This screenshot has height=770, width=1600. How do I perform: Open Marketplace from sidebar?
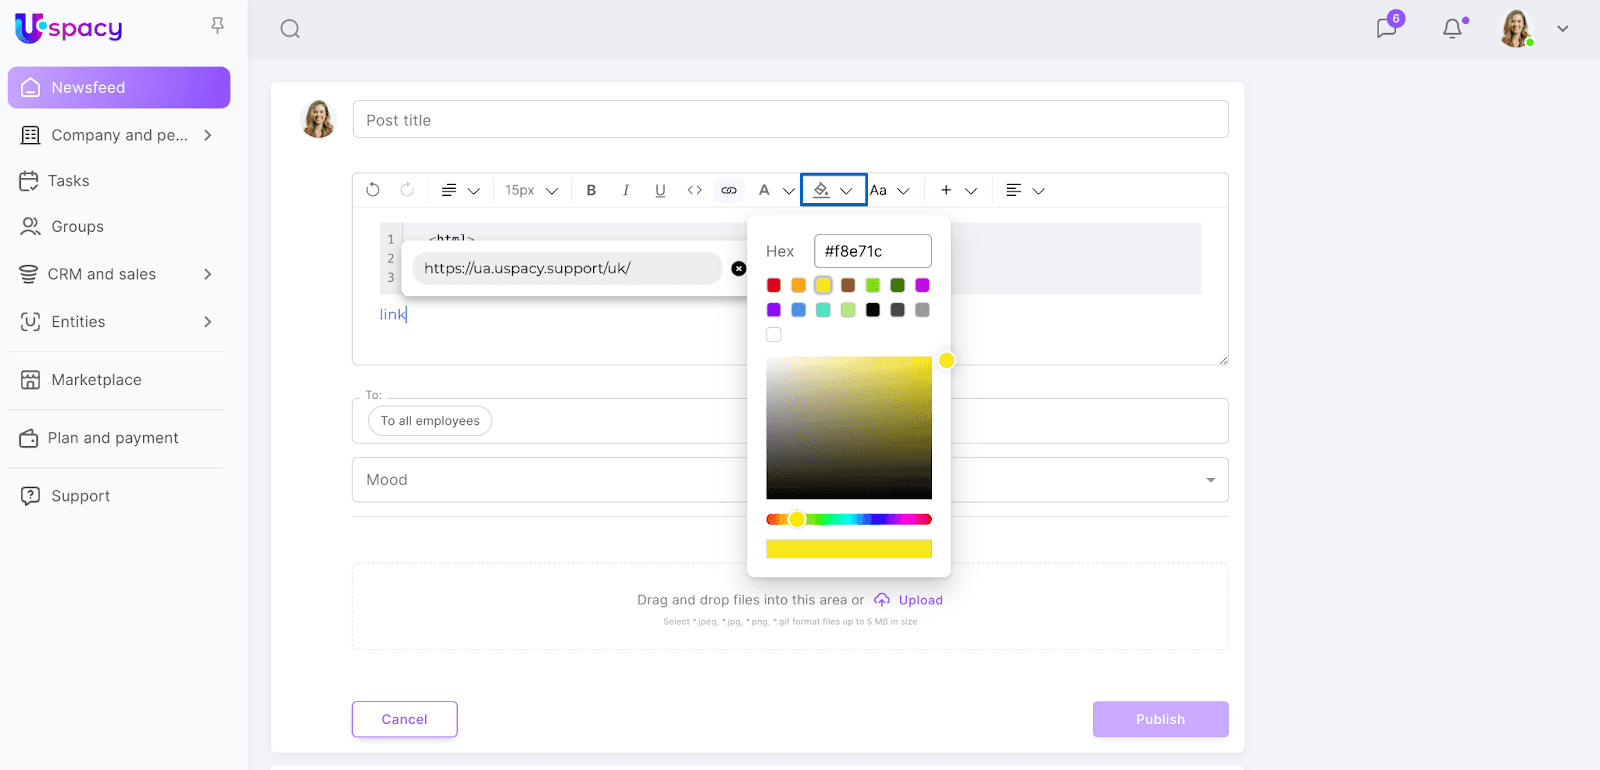pyautogui.click(x=96, y=380)
